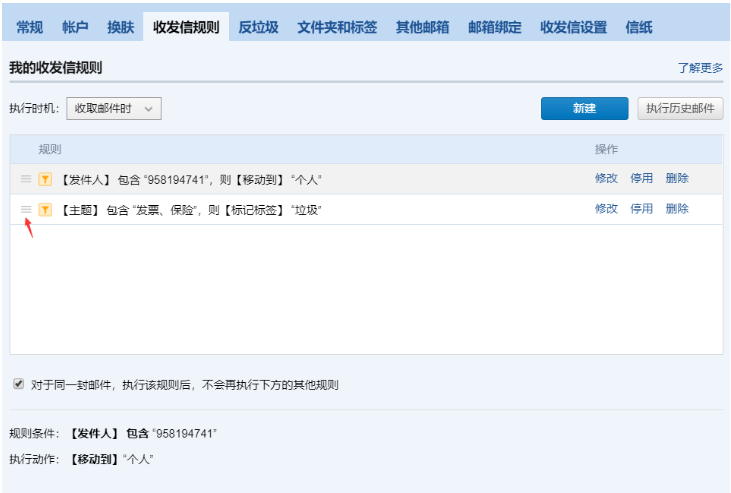
Task: Open the 邮箱绑定 tab
Action: (x=494, y=27)
